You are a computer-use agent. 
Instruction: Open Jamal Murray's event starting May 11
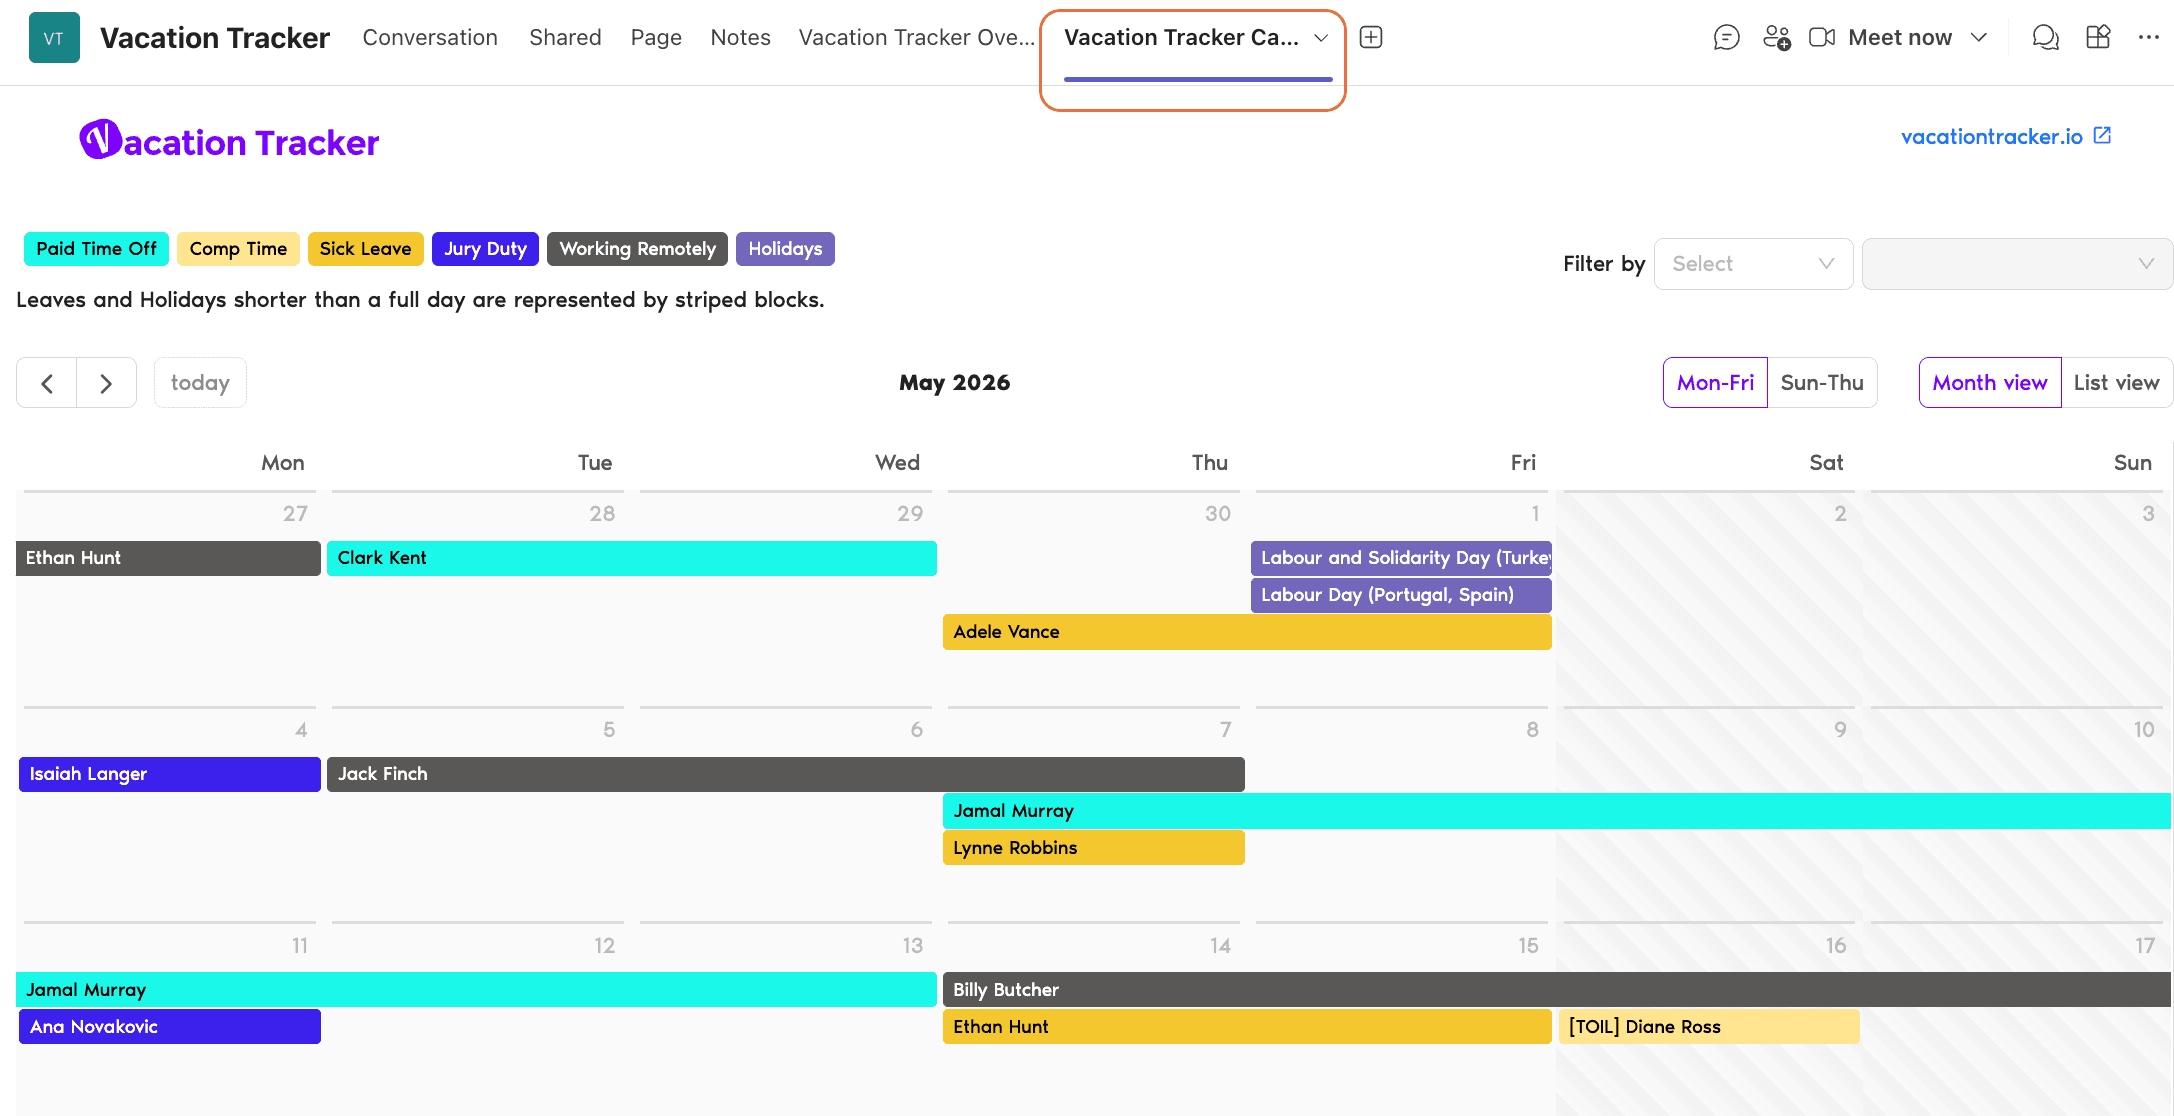[476, 990]
